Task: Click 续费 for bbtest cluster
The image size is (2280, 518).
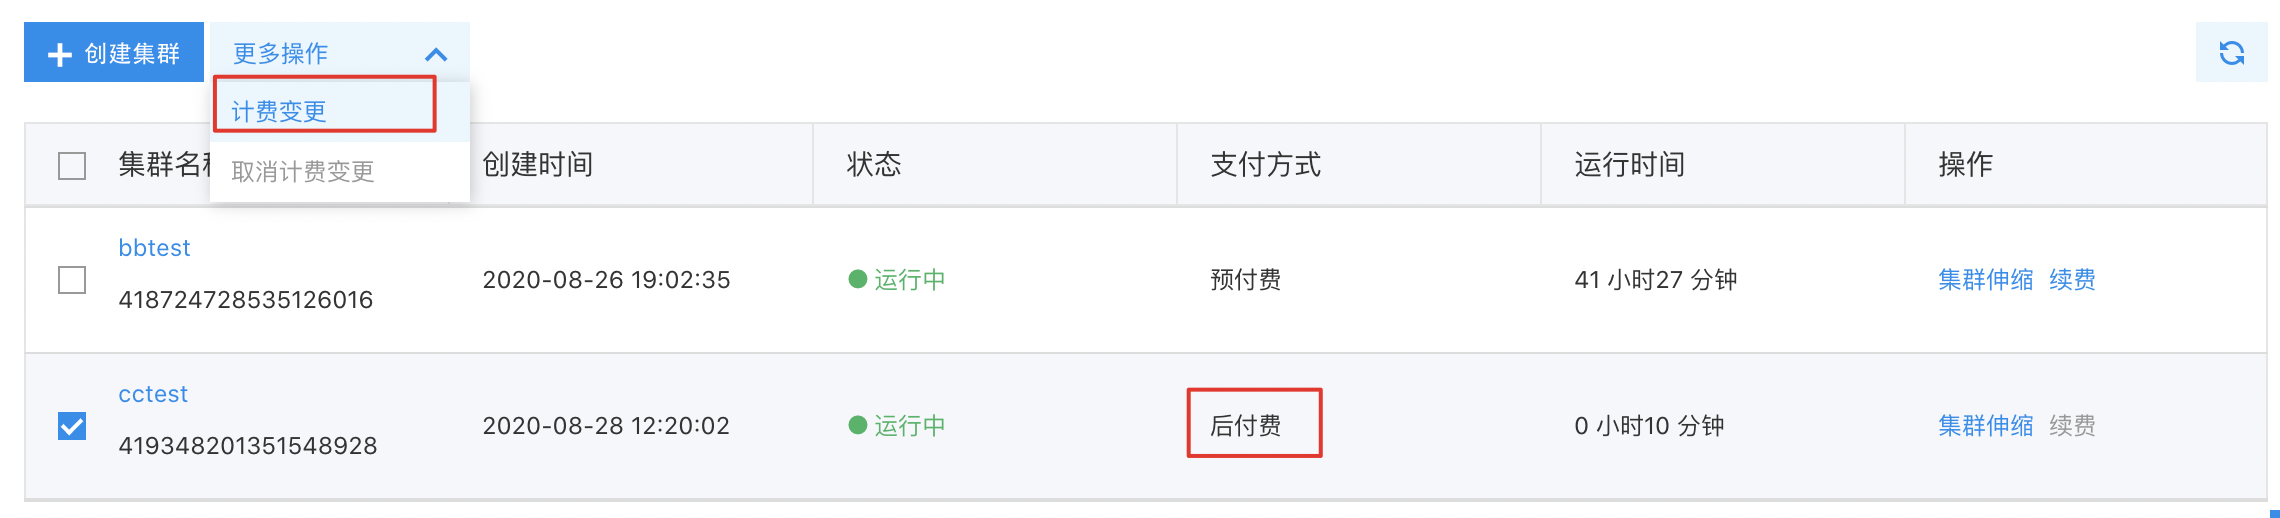Action: [2072, 279]
